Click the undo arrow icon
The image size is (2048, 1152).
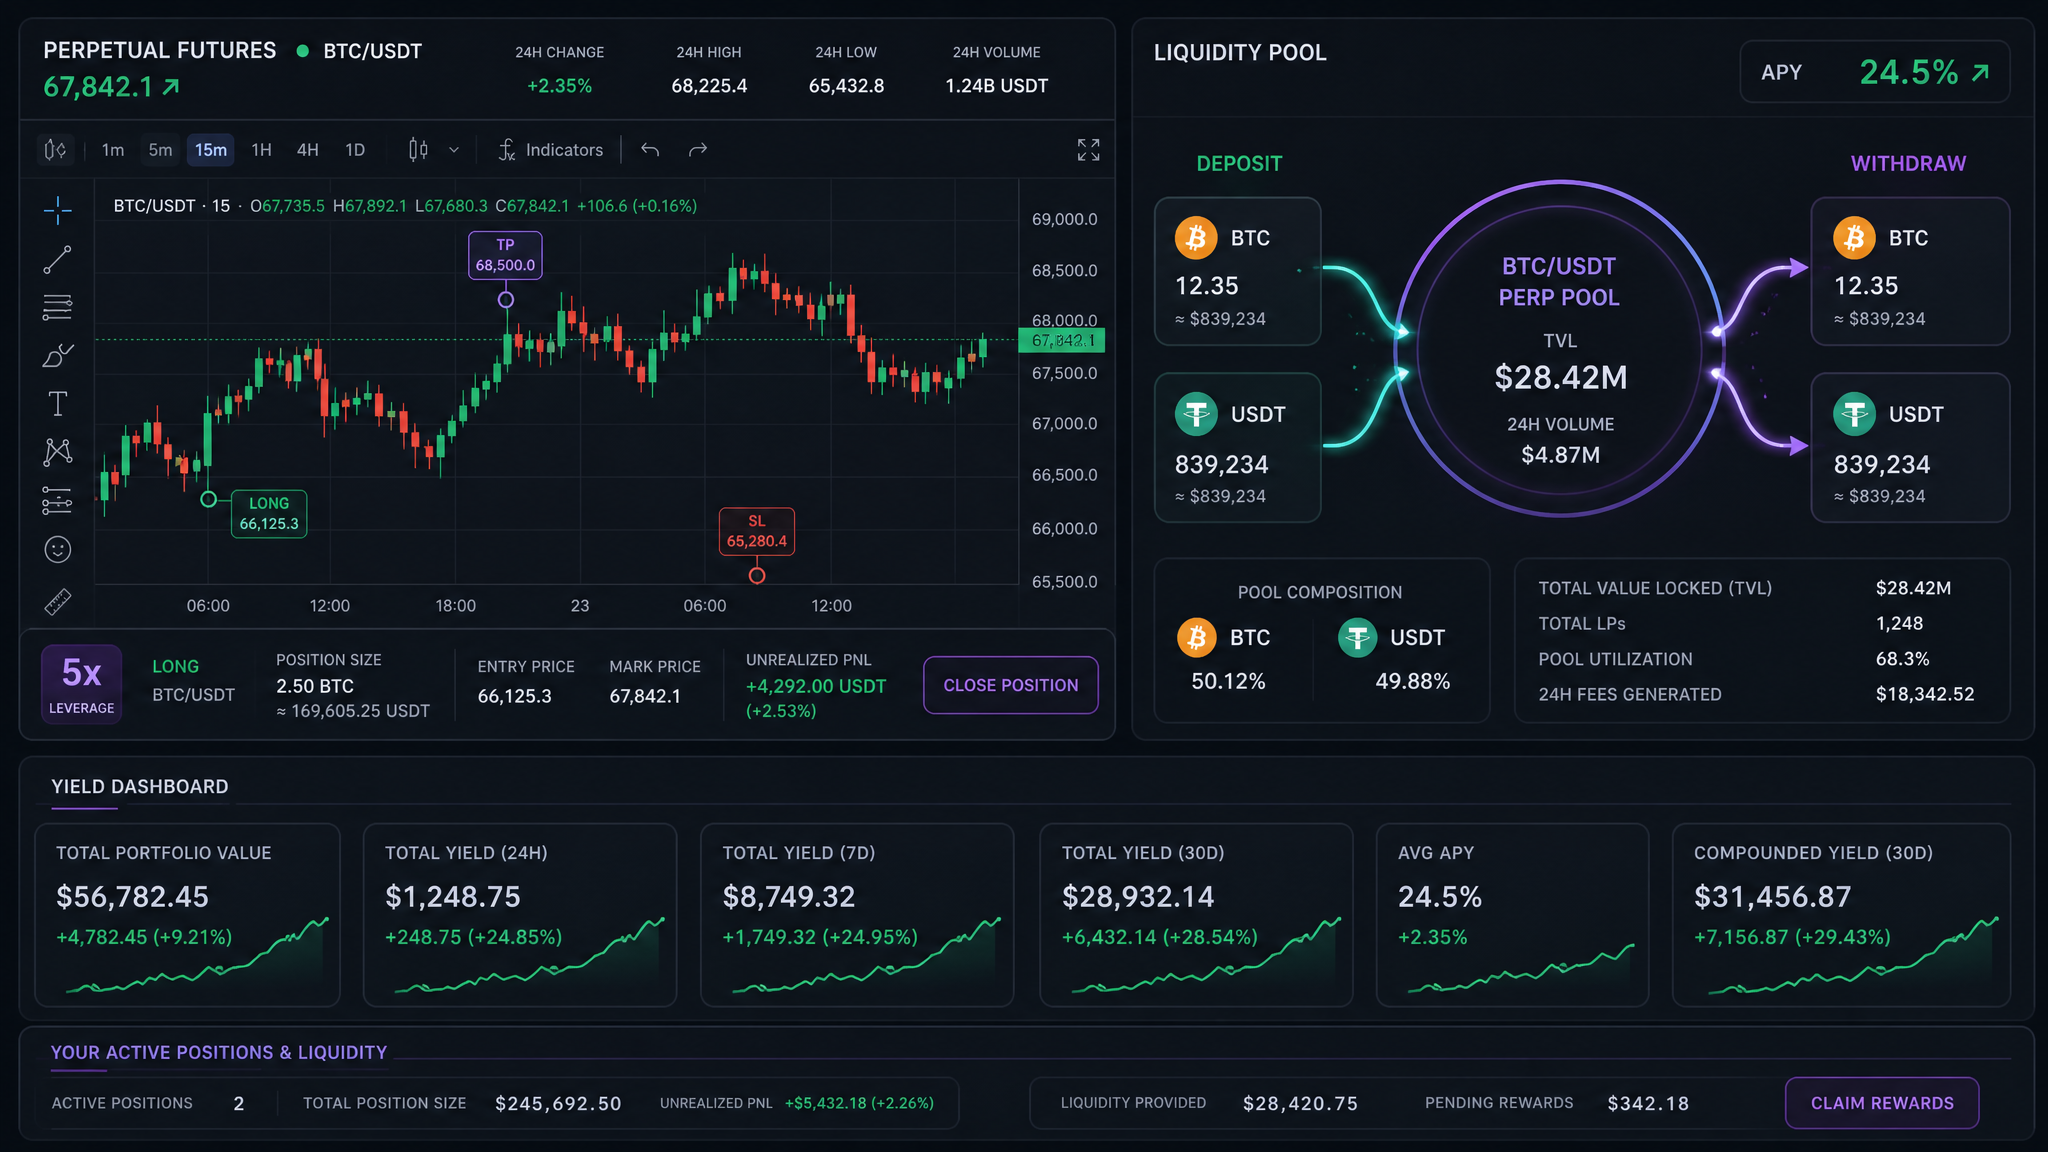click(650, 150)
